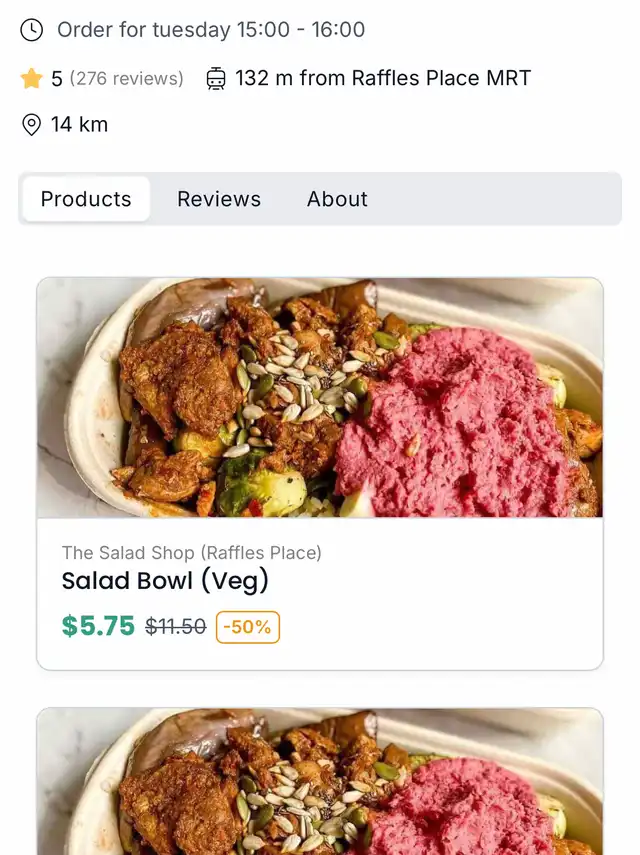Tap the -50% discount badge
The image size is (640, 855).
tap(248, 627)
